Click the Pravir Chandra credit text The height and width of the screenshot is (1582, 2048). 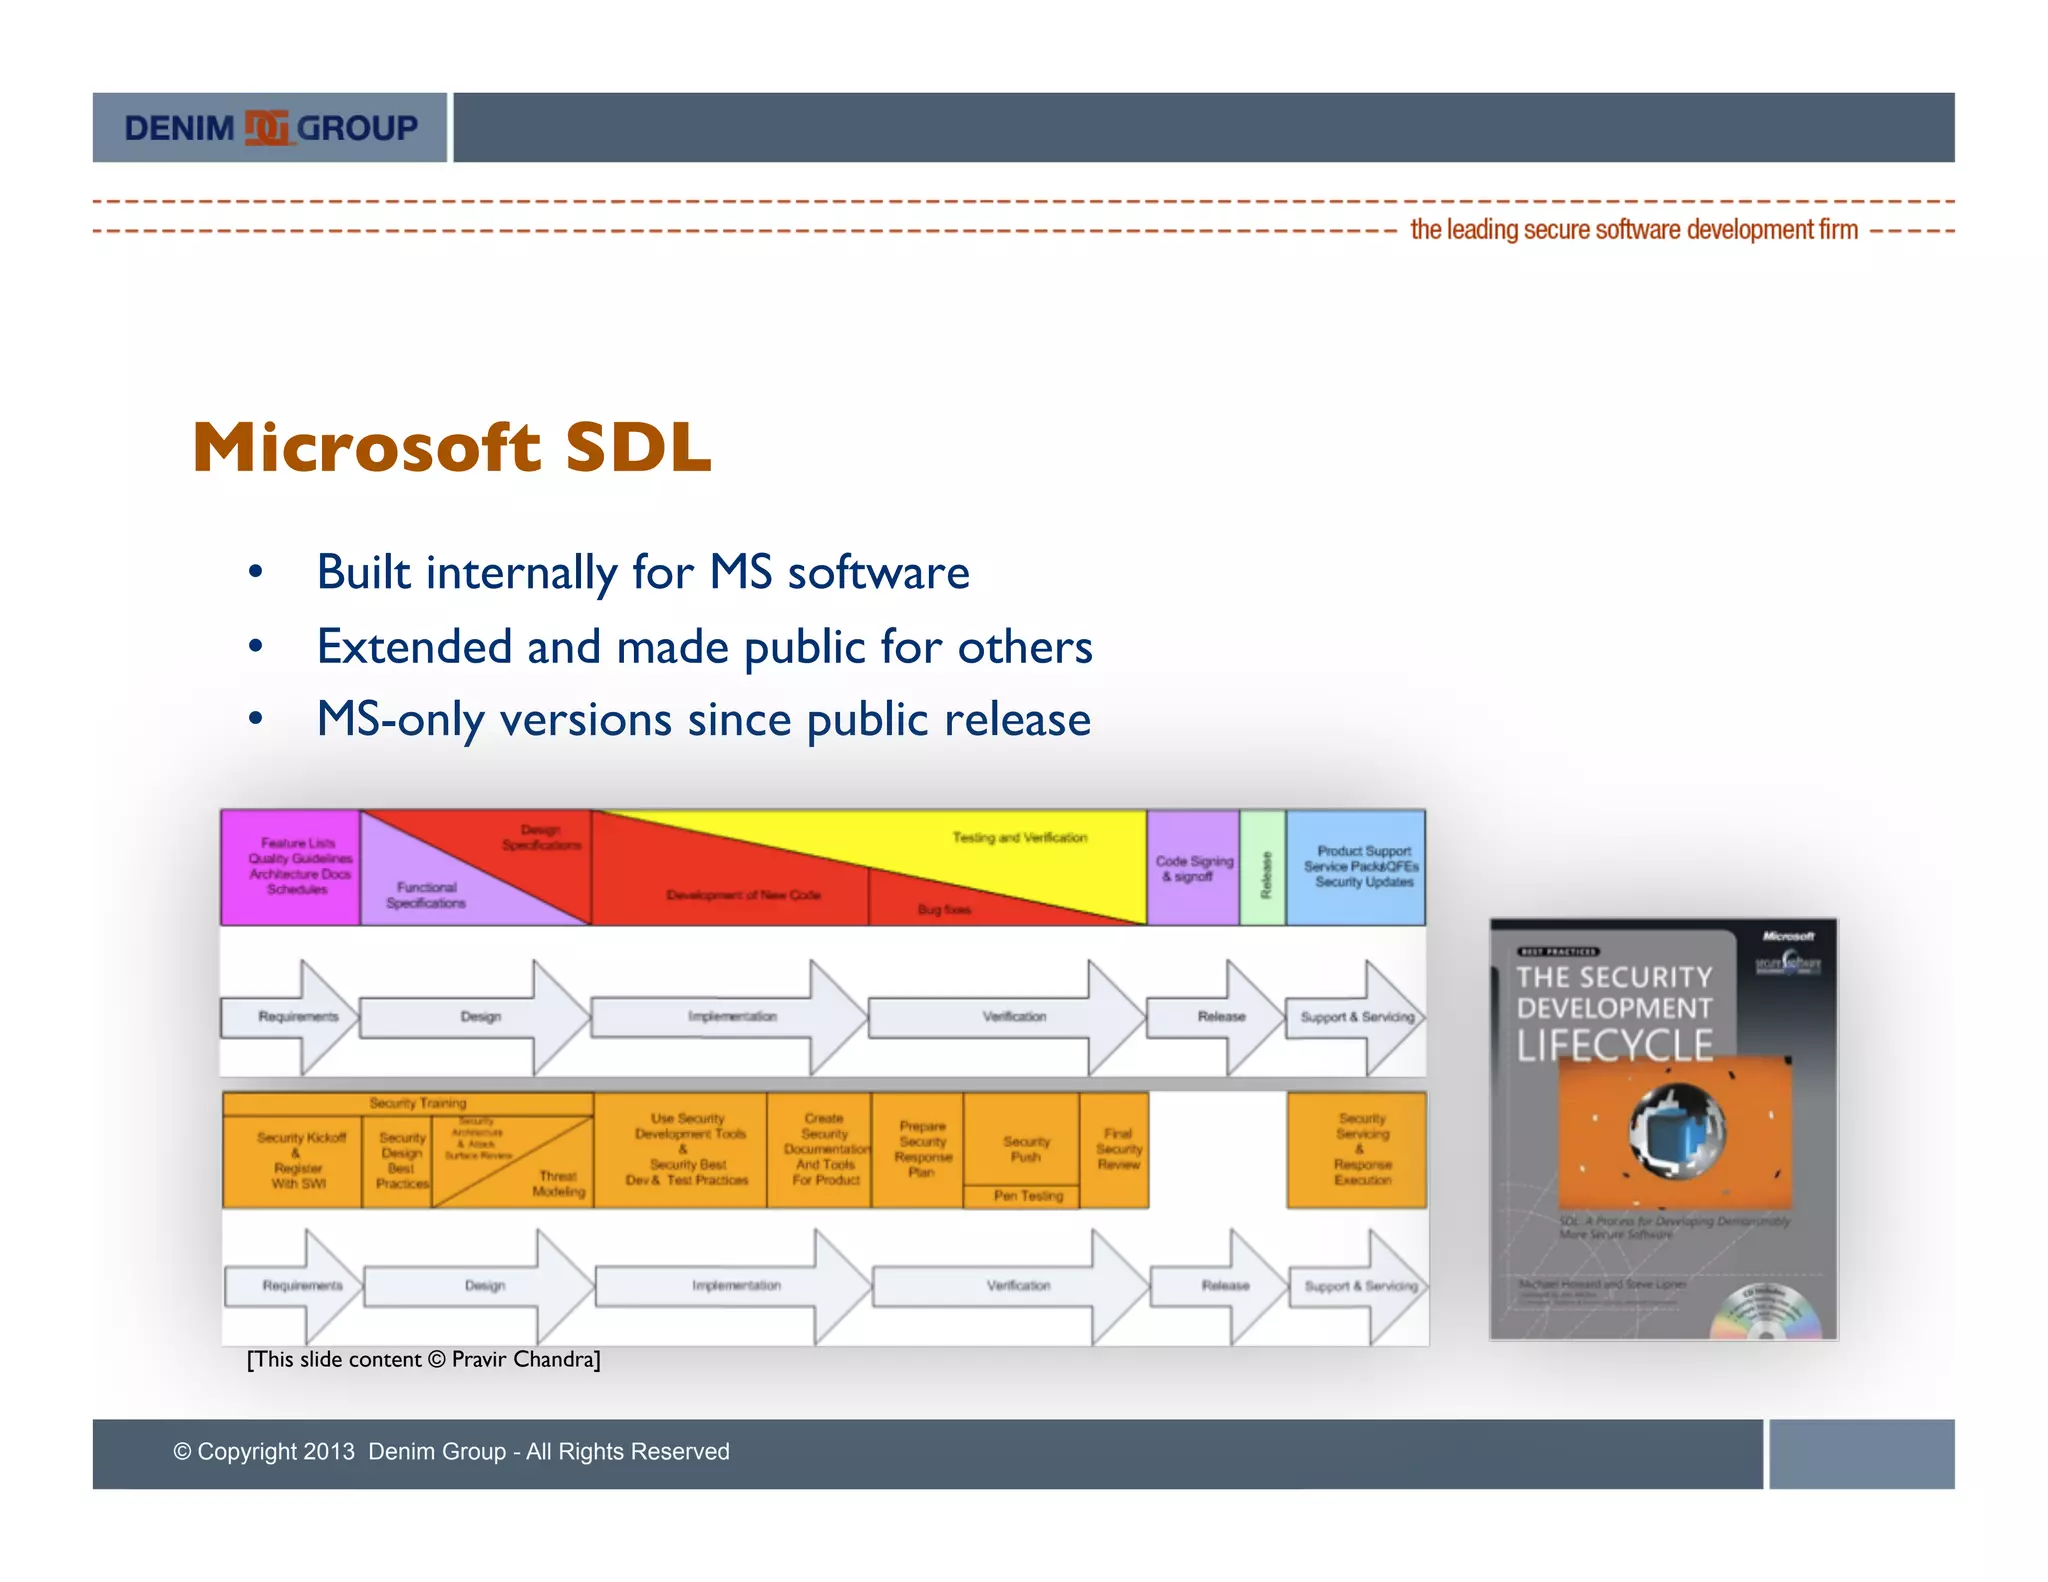pos(424,1360)
